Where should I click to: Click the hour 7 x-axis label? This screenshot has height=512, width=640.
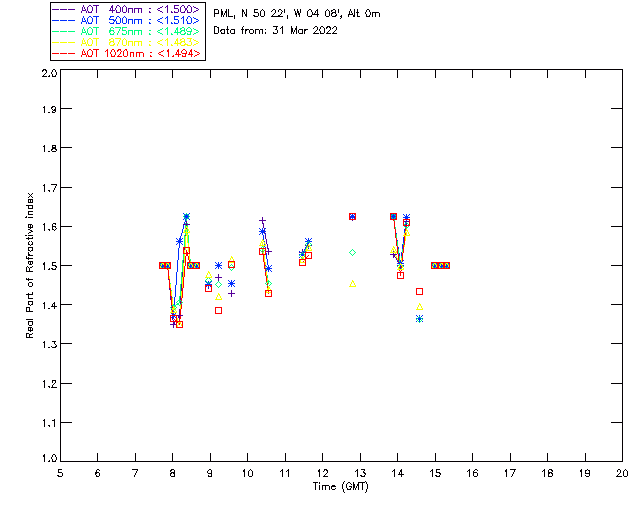click(x=135, y=473)
